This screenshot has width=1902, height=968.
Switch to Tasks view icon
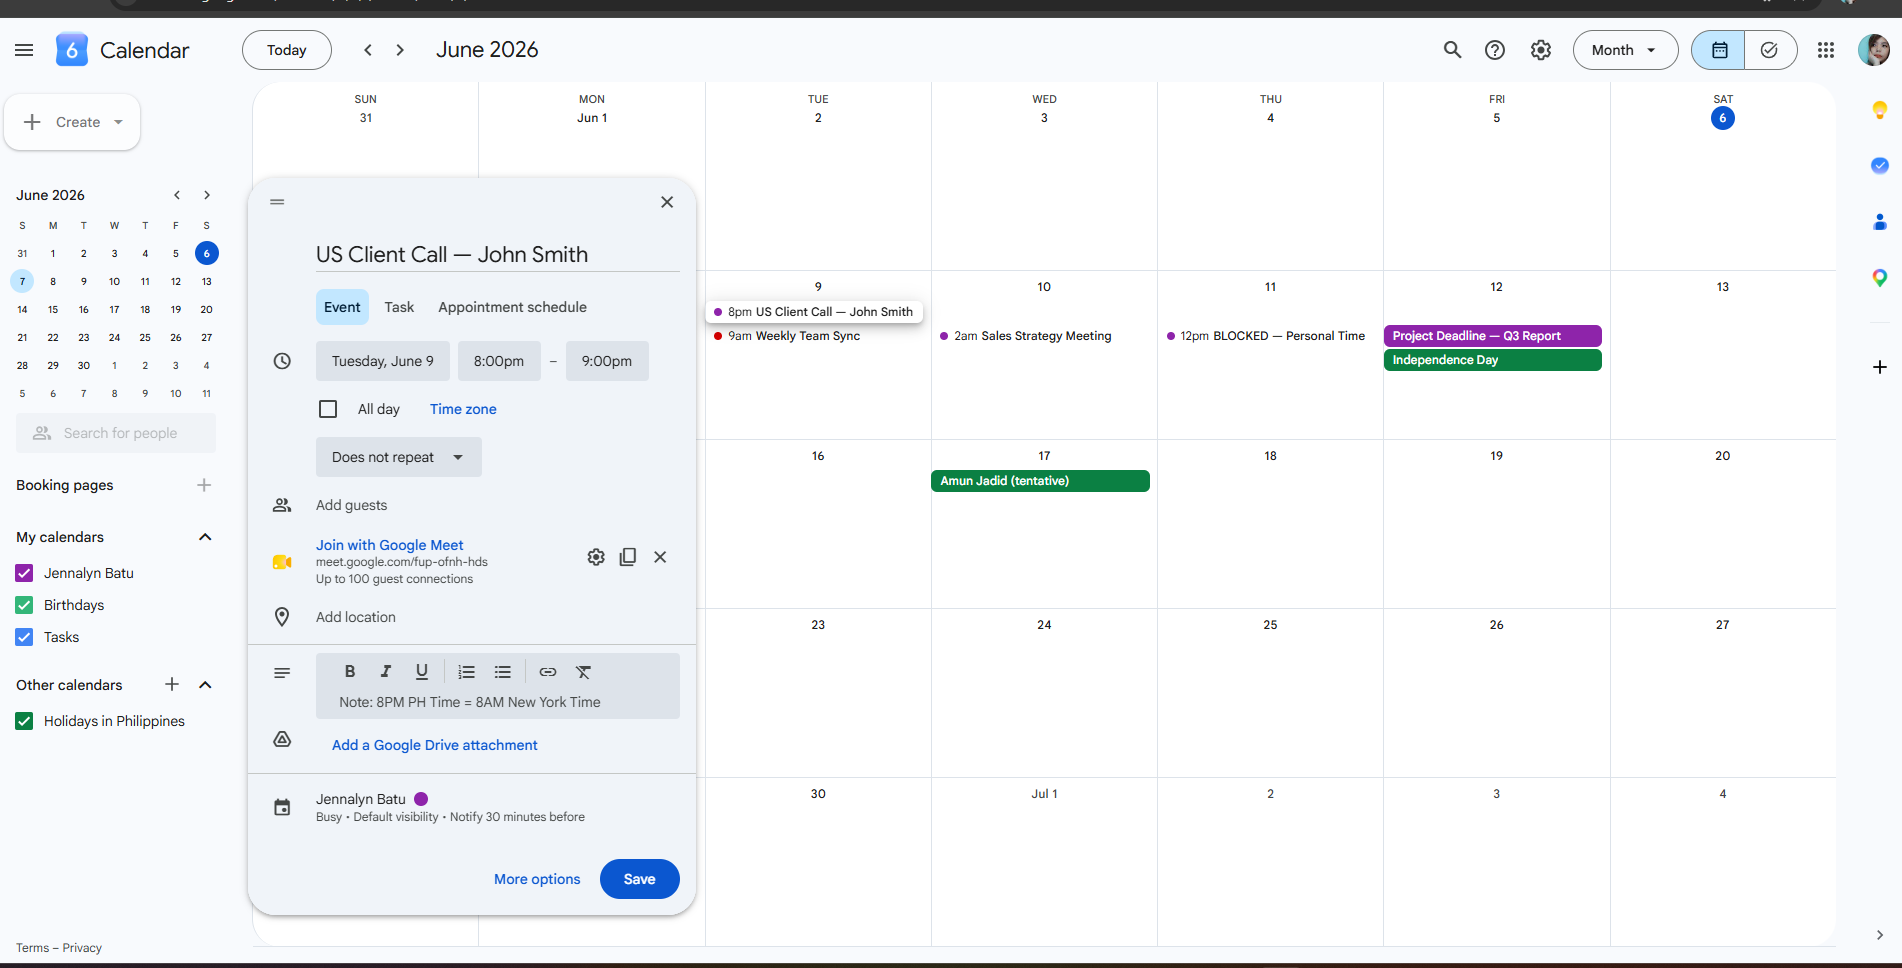[x=1770, y=50]
